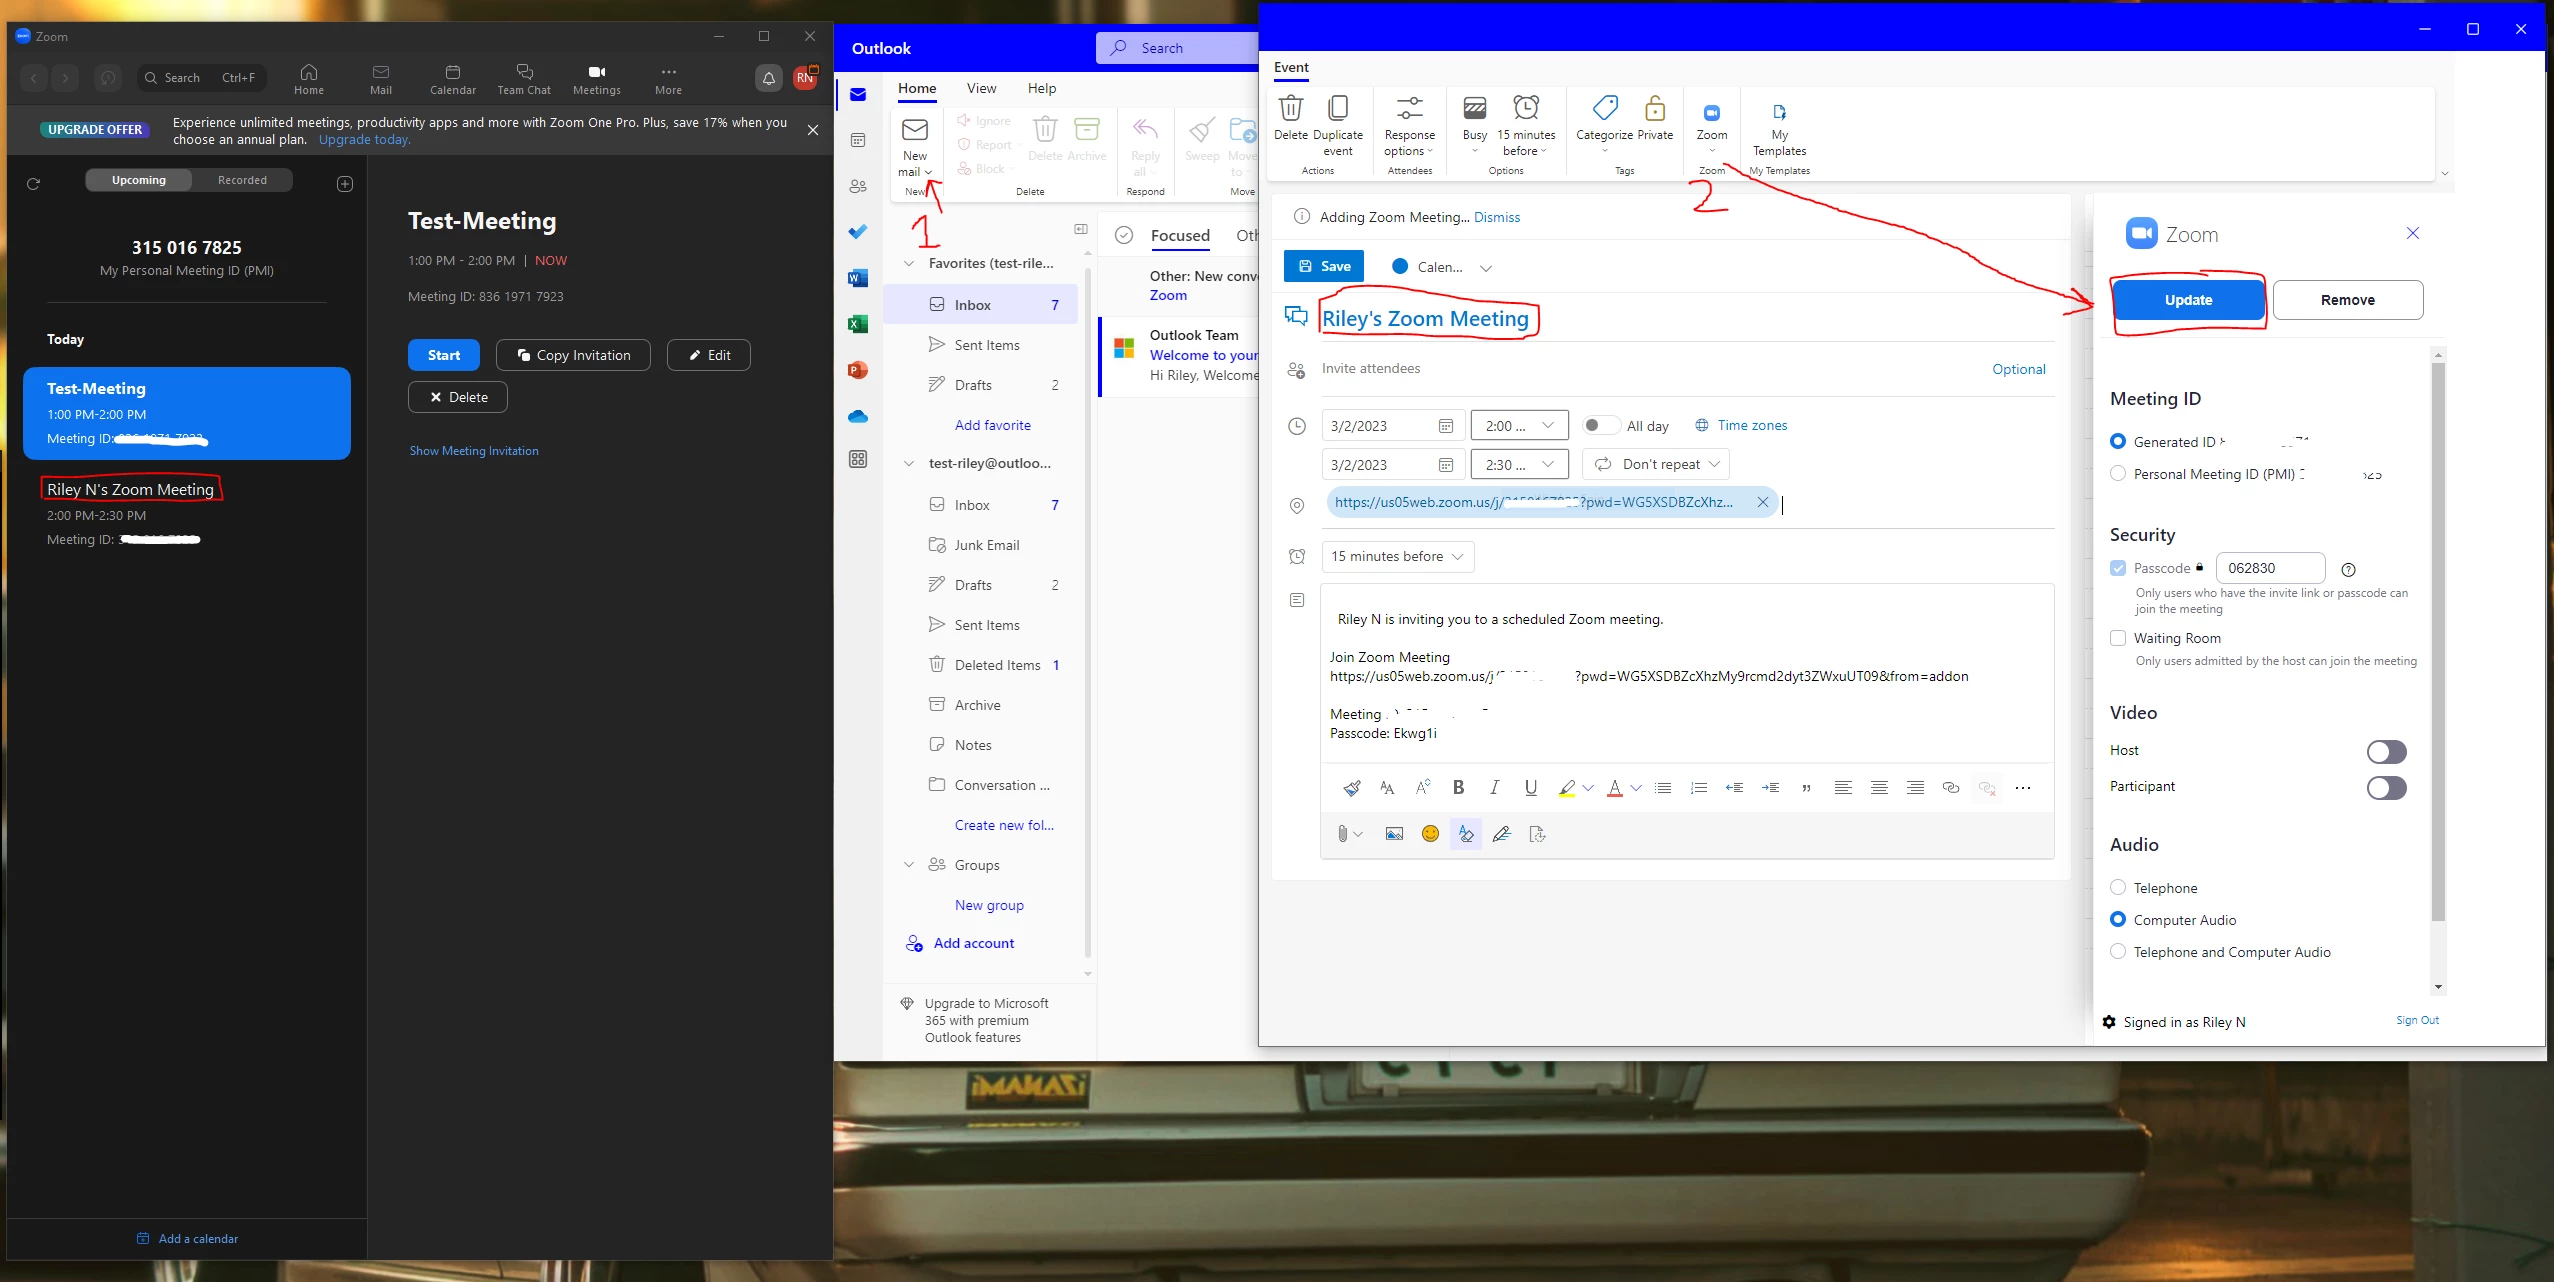This screenshot has width=2554, height=1282.
Task: Click the Show Meeting Invitation link
Action: tap(474, 451)
